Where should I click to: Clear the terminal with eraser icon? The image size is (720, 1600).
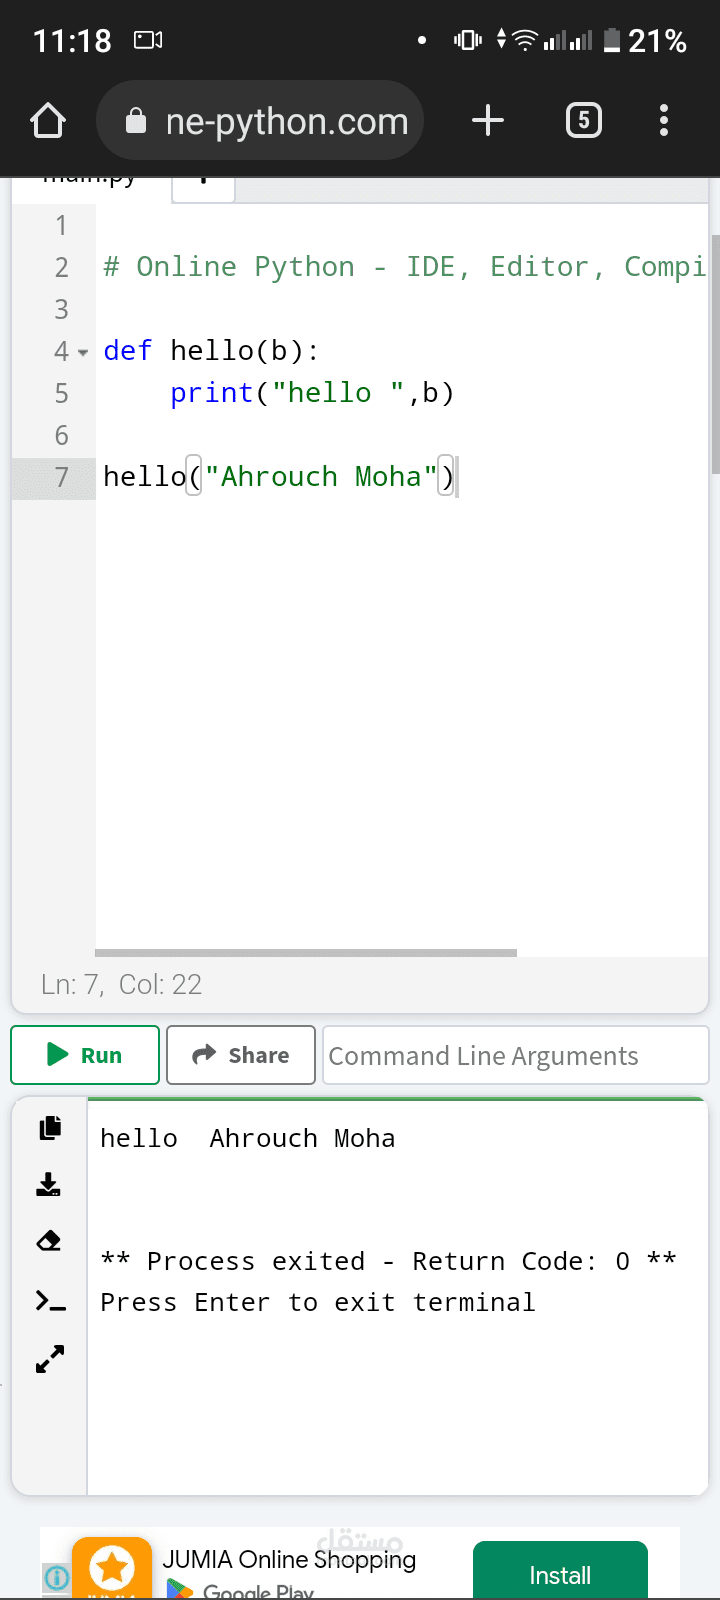tap(49, 1241)
